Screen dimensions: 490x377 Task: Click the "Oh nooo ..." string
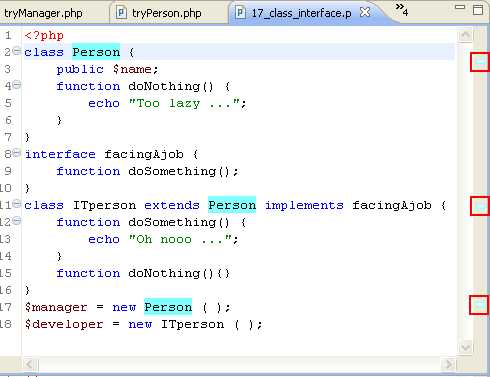pos(180,239)
